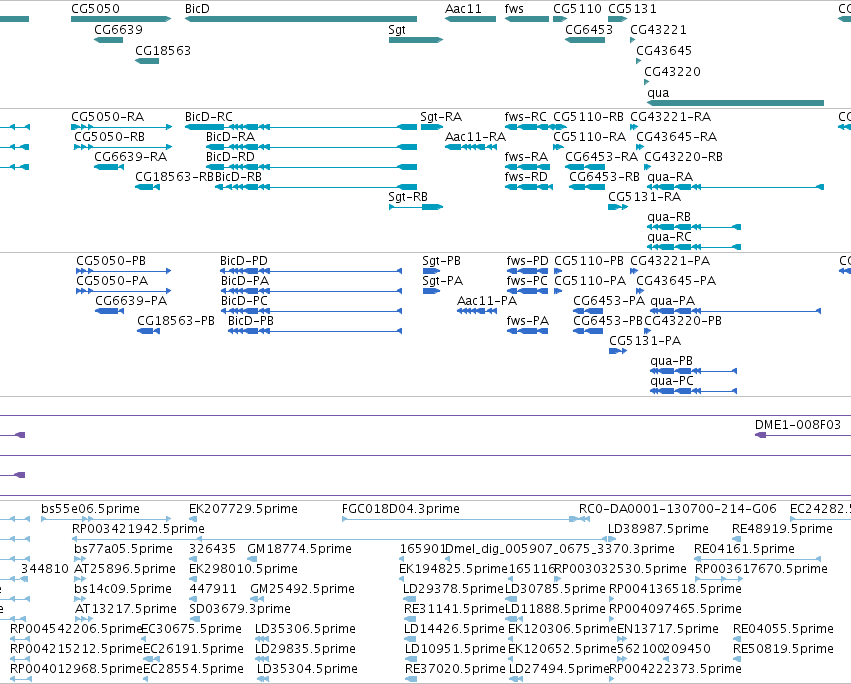Click protein fws-PD

tap(527, 271)
